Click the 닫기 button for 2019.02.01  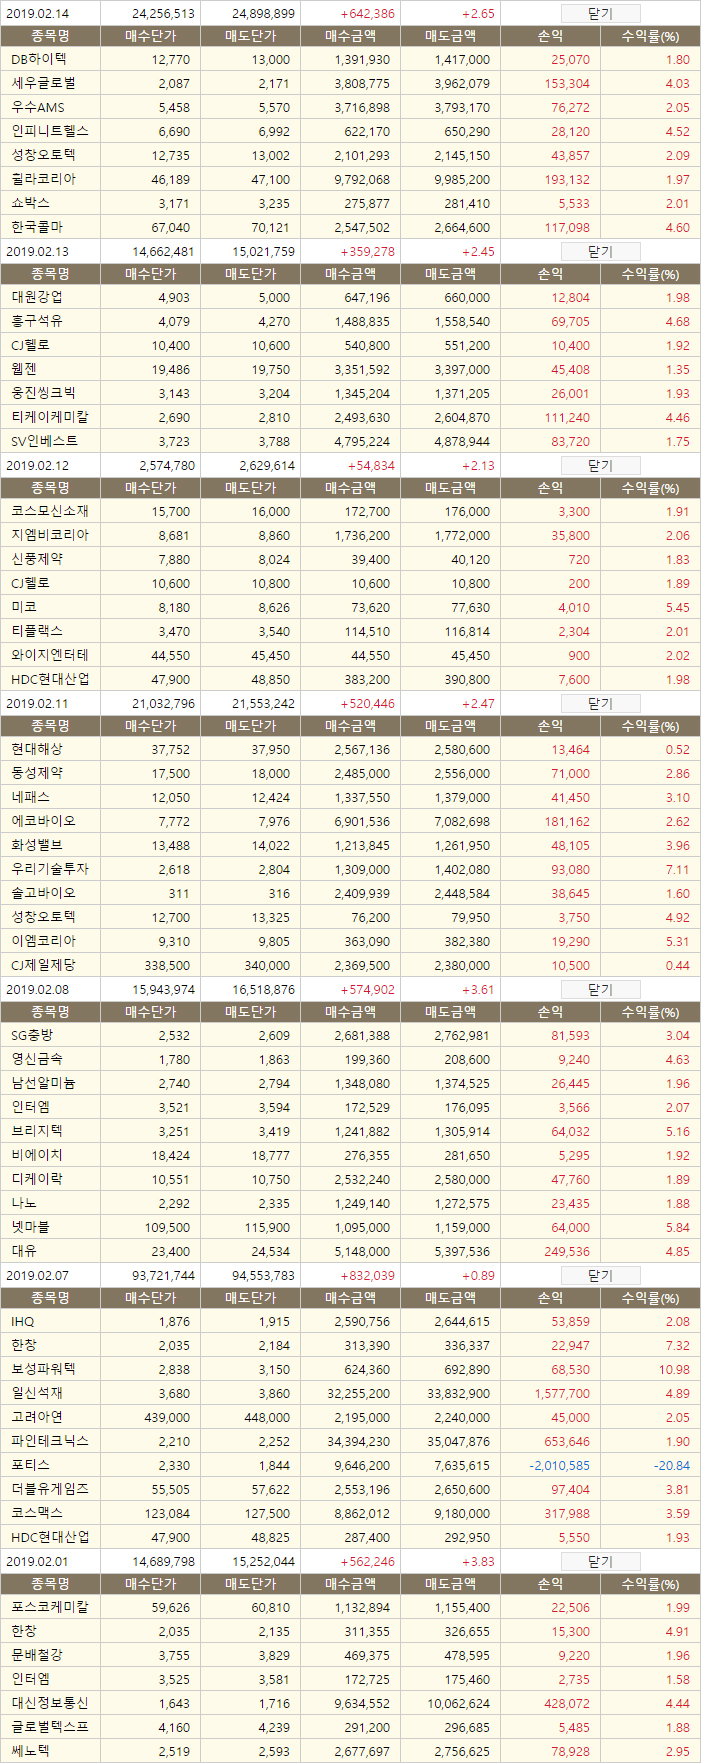coord(600,1562)
